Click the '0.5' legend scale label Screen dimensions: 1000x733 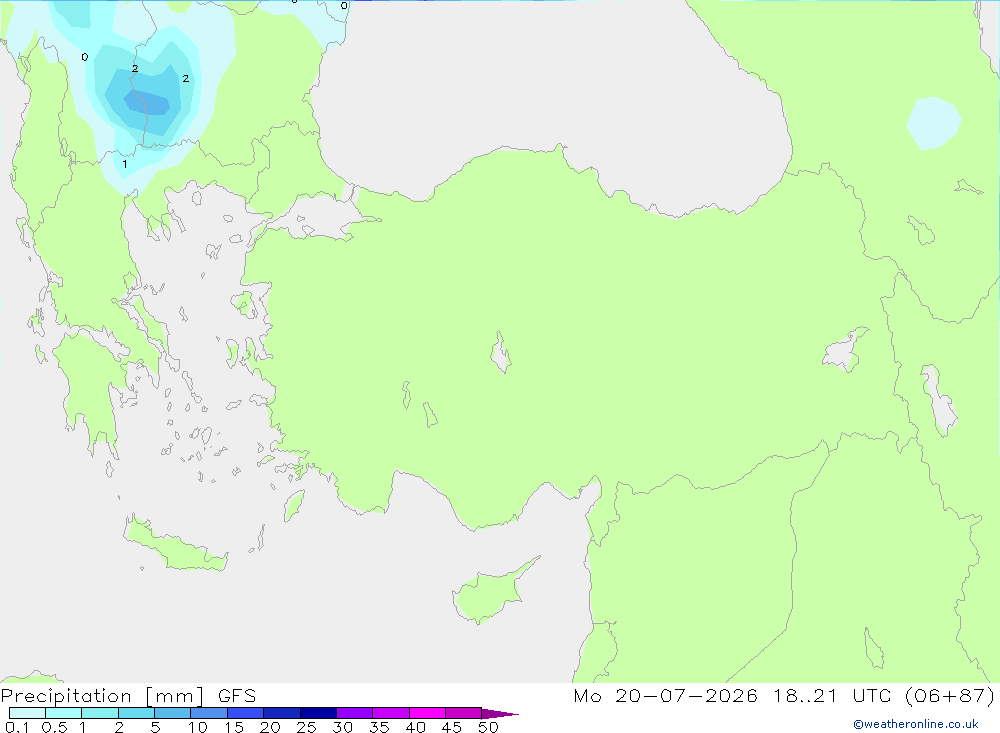(x=54, y=727)
